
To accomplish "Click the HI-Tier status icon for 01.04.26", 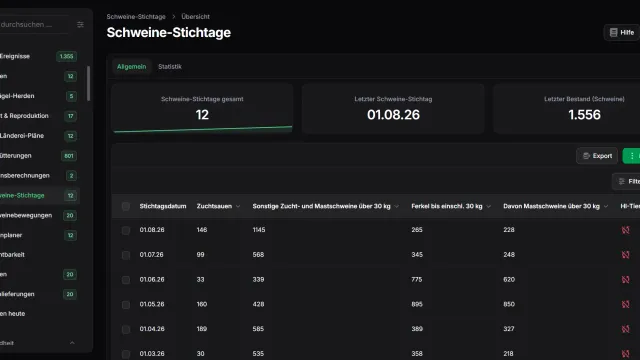I will pyautogui.click(x=625, y=329).
